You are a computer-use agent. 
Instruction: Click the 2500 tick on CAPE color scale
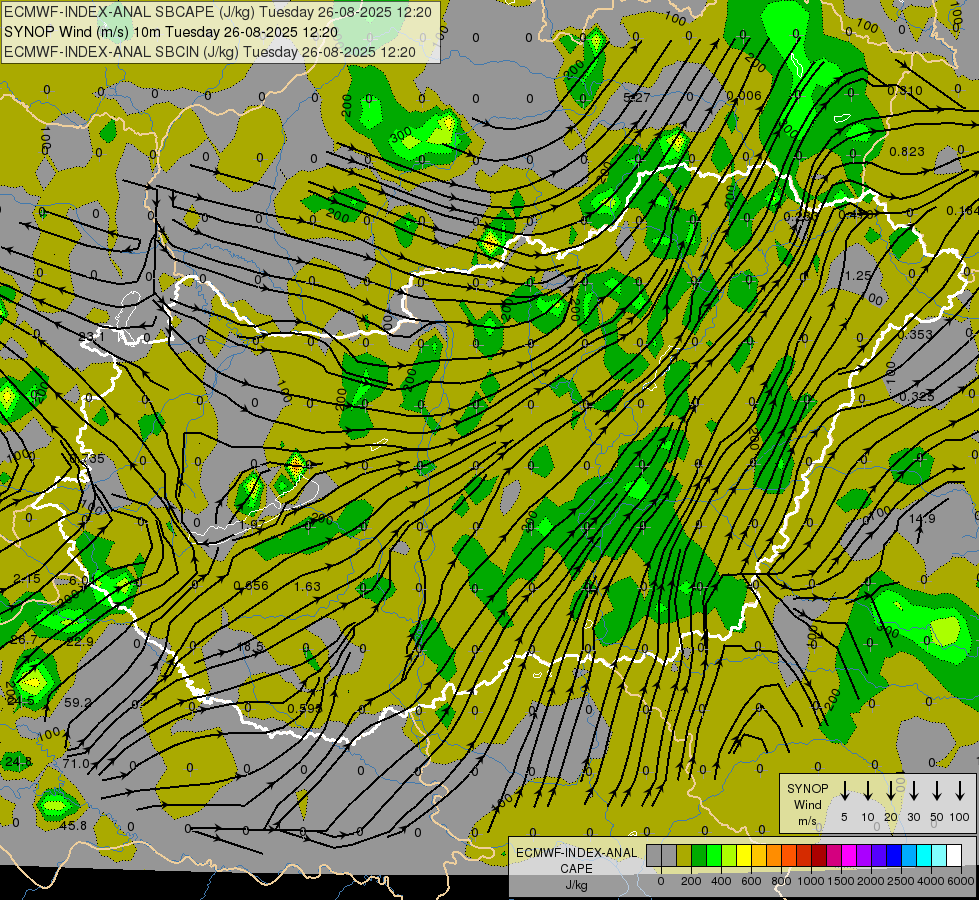901,881
